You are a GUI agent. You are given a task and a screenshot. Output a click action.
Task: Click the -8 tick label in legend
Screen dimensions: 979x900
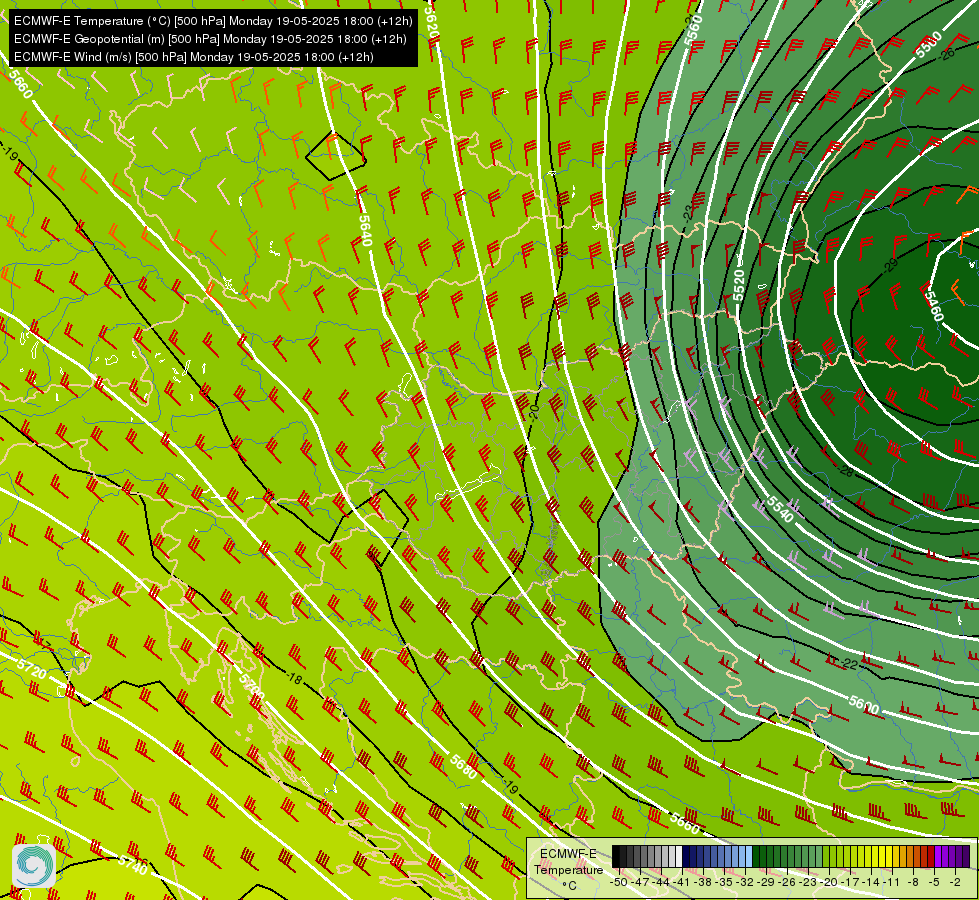[x=913, y=882]
